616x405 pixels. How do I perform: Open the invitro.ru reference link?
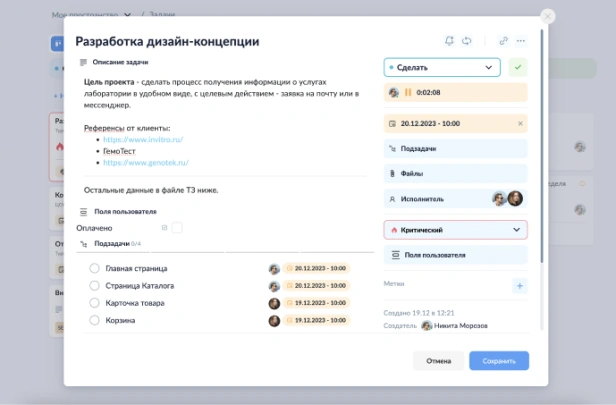tap(141, 140)
